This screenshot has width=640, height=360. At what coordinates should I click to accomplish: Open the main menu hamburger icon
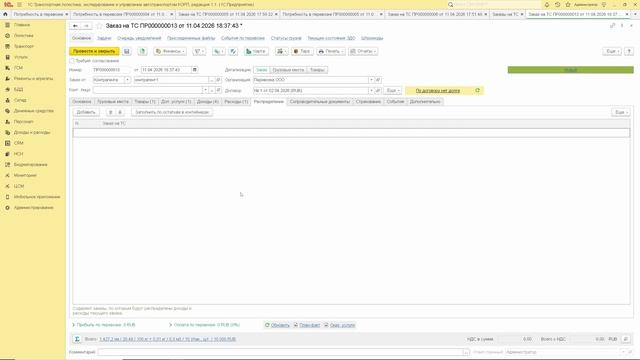pyautogui.click(x=19, y=4)
